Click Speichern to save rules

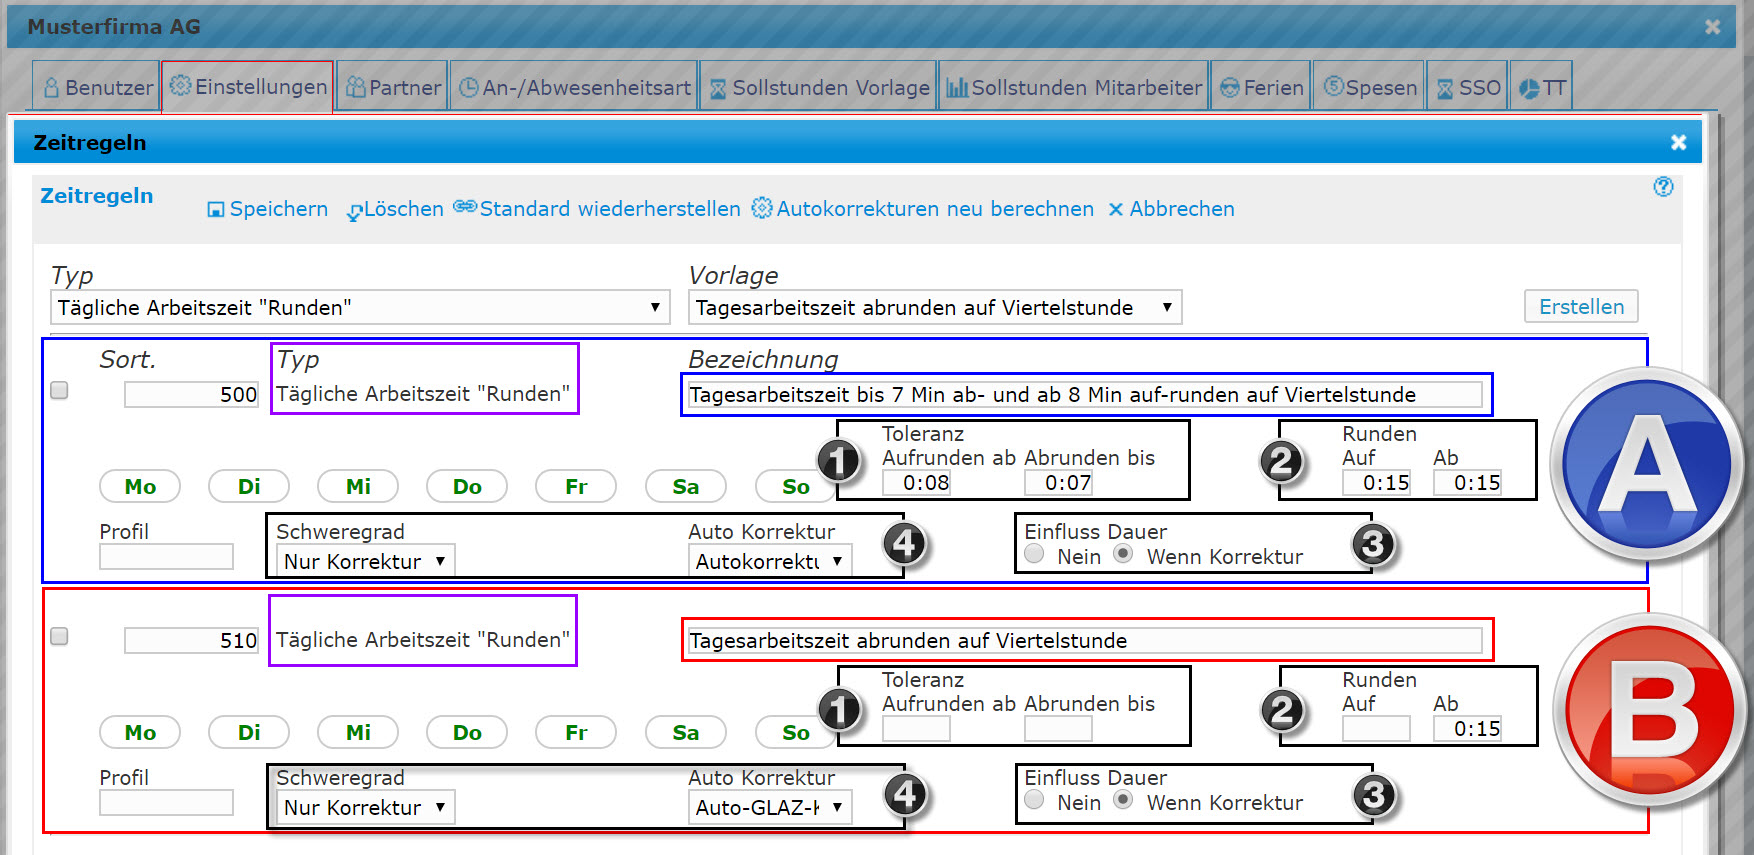click(x=279, y=209)
